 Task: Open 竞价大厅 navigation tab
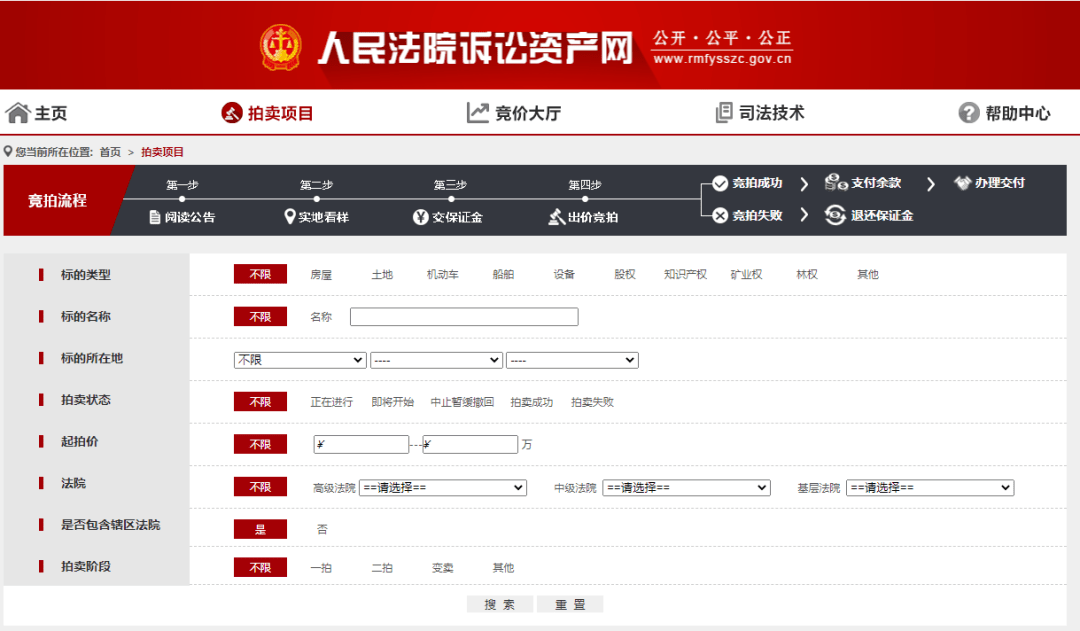528,113
